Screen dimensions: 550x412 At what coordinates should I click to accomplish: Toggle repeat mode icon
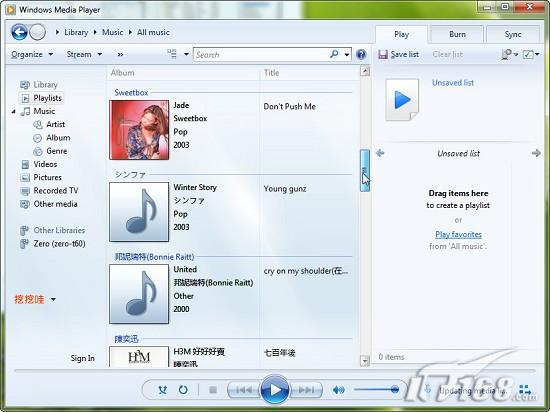183,390
